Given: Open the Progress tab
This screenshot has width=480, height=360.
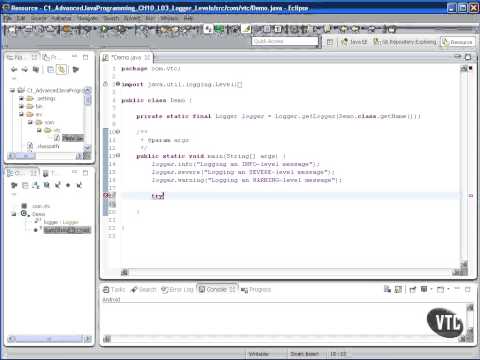Looking at the screenshot, I should point(256,289).
